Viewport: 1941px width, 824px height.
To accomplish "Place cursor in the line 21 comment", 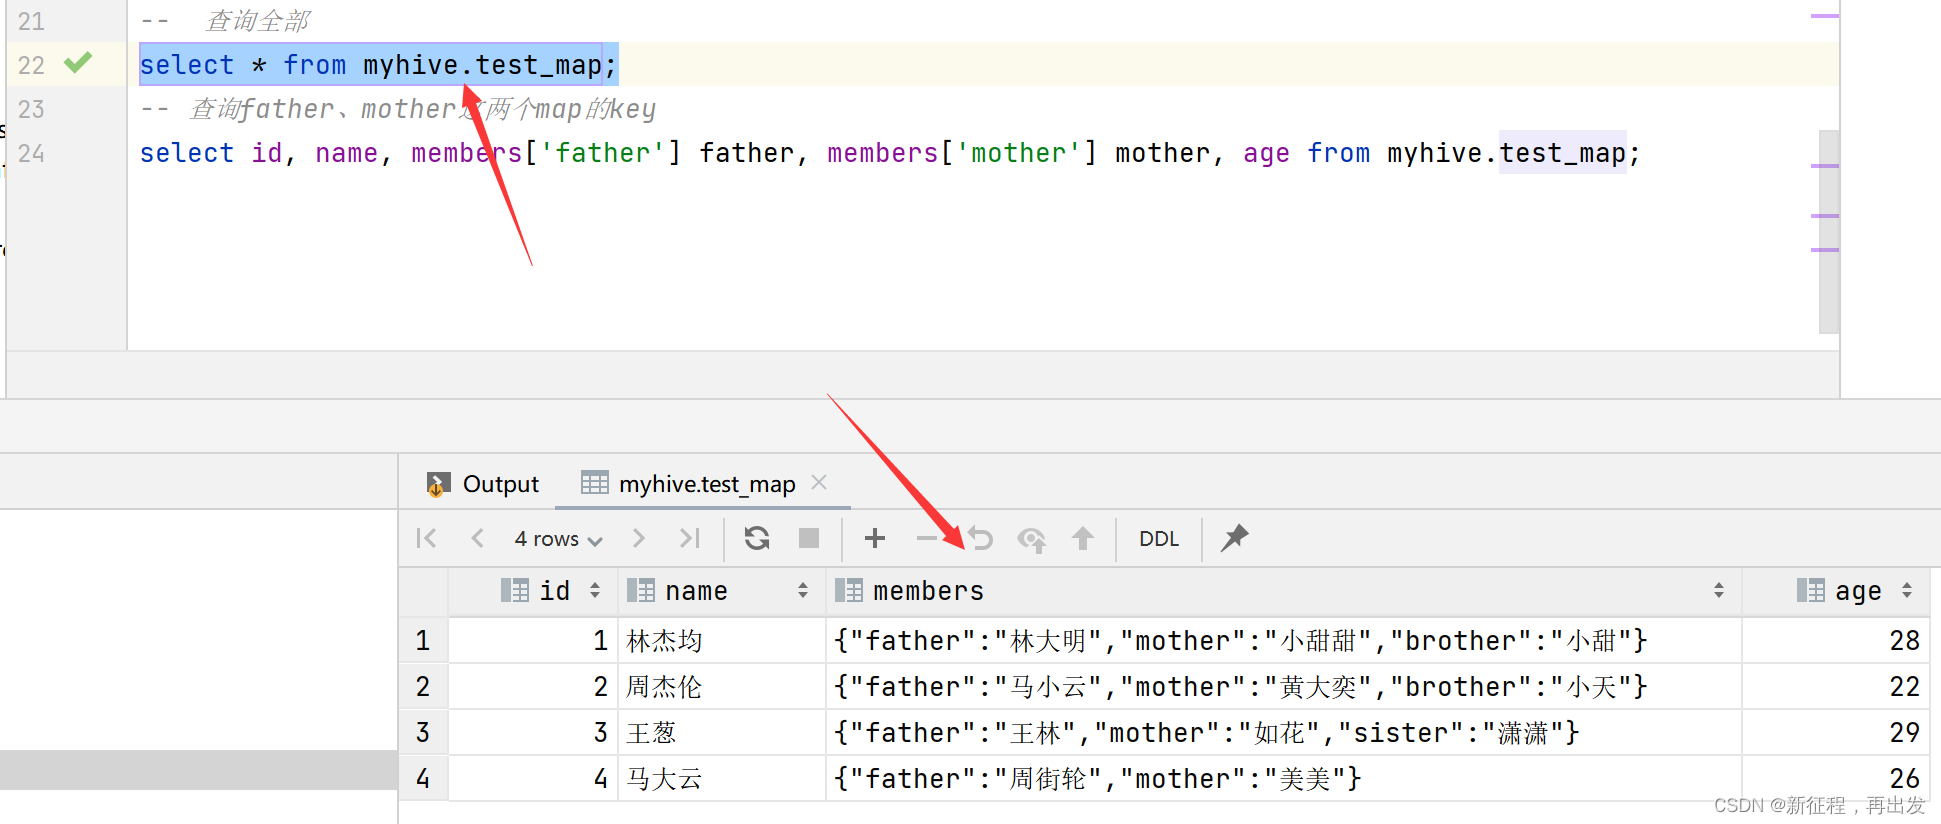I will point(226,21).
